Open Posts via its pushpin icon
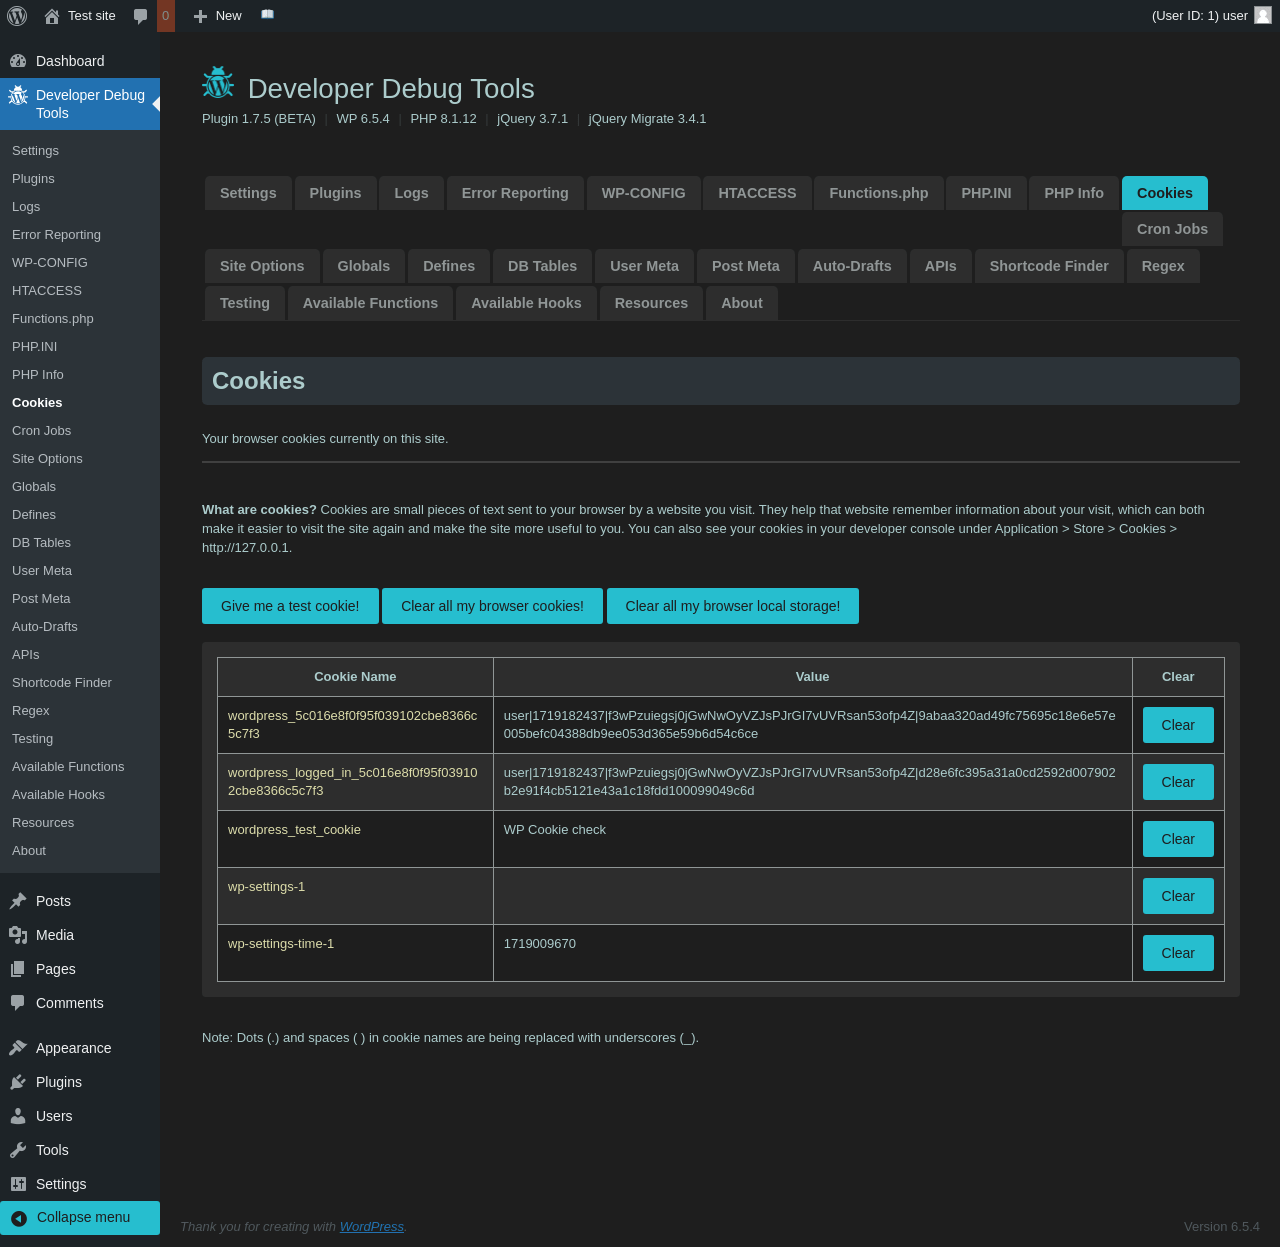Viewport: 1280px width, 1247px height. coord(18,901)
